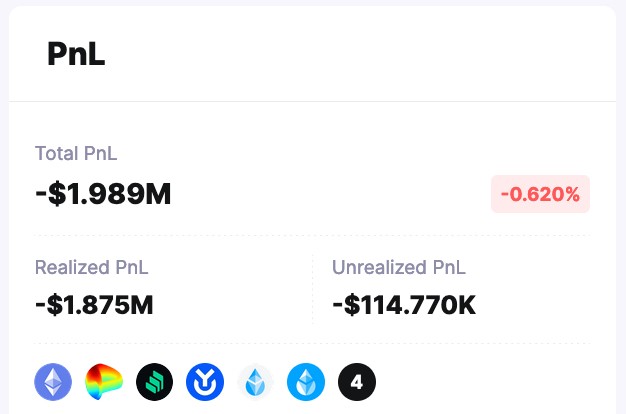Click the blue icon with white Y logo
Screen dimensions: 626x414
point(205,380)
